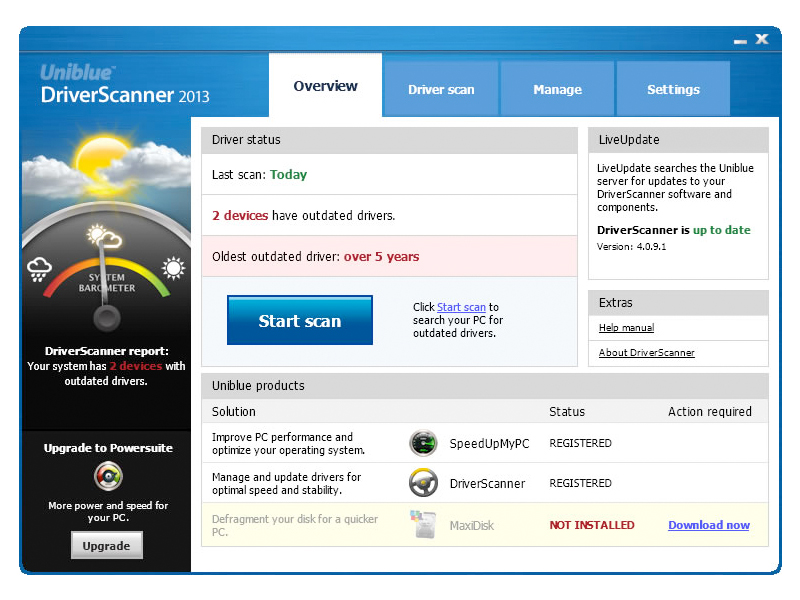Click the NOT INSTALLED status text
Viewport: 800px width, 600px height.
click(x=592, y=525)
